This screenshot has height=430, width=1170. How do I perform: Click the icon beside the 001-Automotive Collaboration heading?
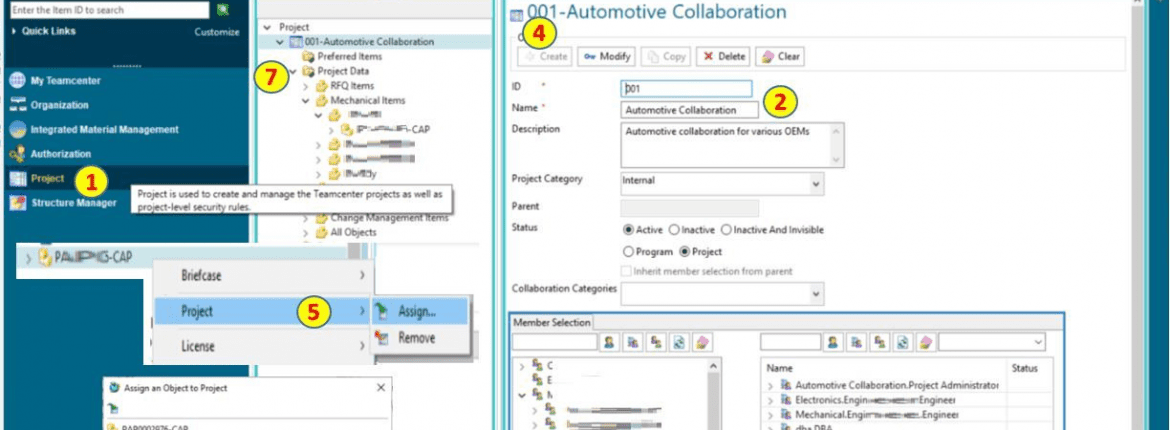[516, 15]
